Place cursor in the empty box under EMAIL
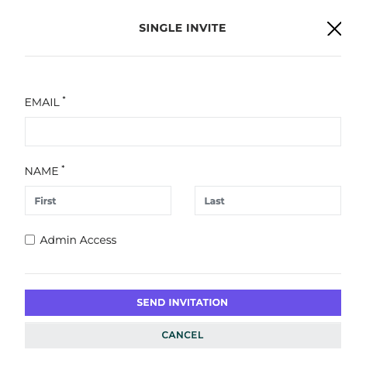 coord(183,132)
